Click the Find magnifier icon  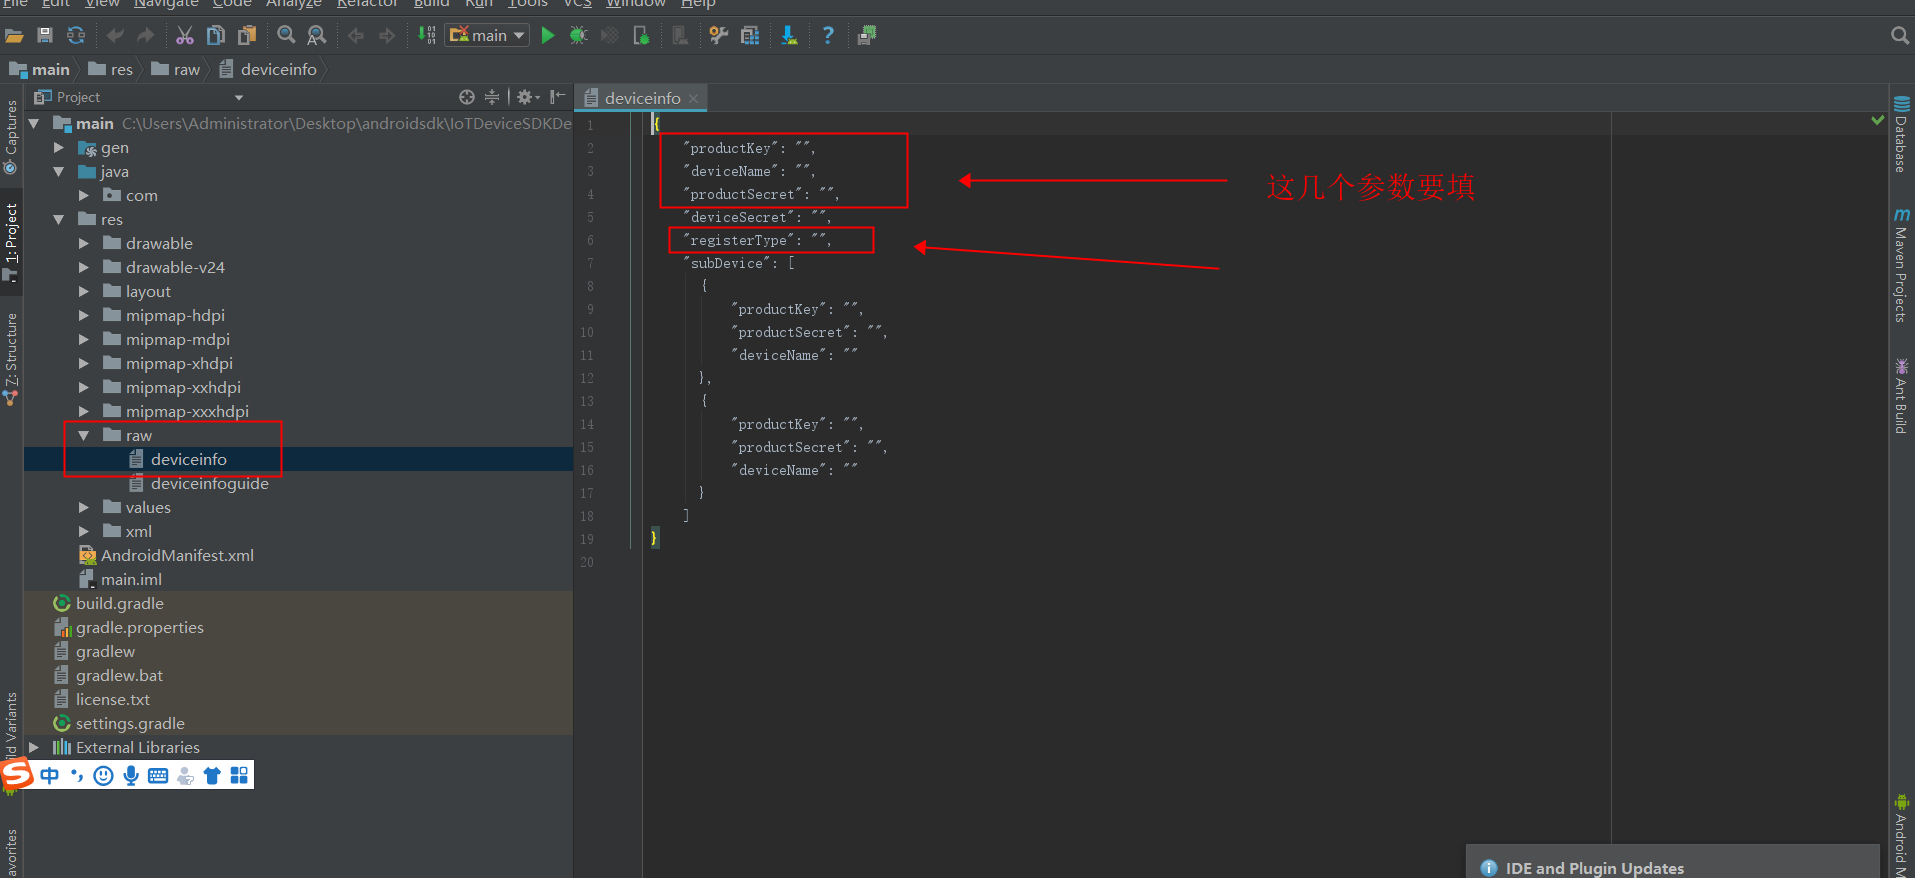(x=286, y=36)
